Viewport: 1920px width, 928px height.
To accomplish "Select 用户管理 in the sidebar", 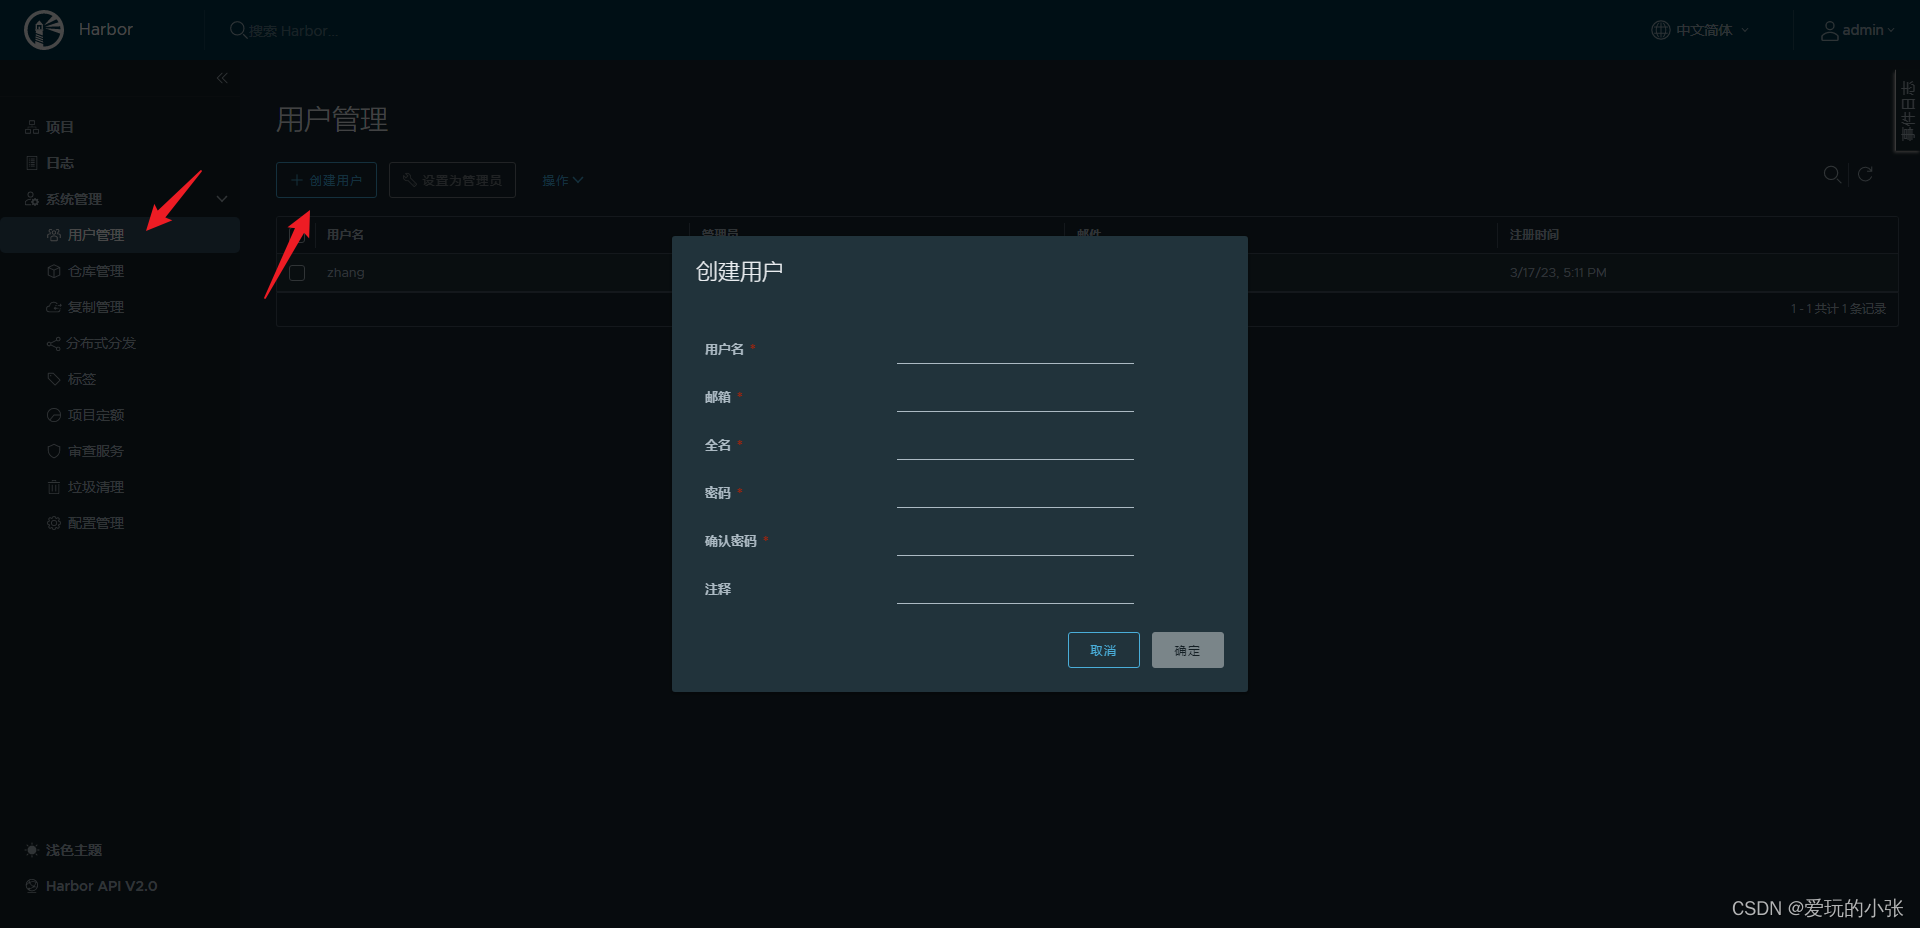I will pyautogui.click(x=120, y=235).
